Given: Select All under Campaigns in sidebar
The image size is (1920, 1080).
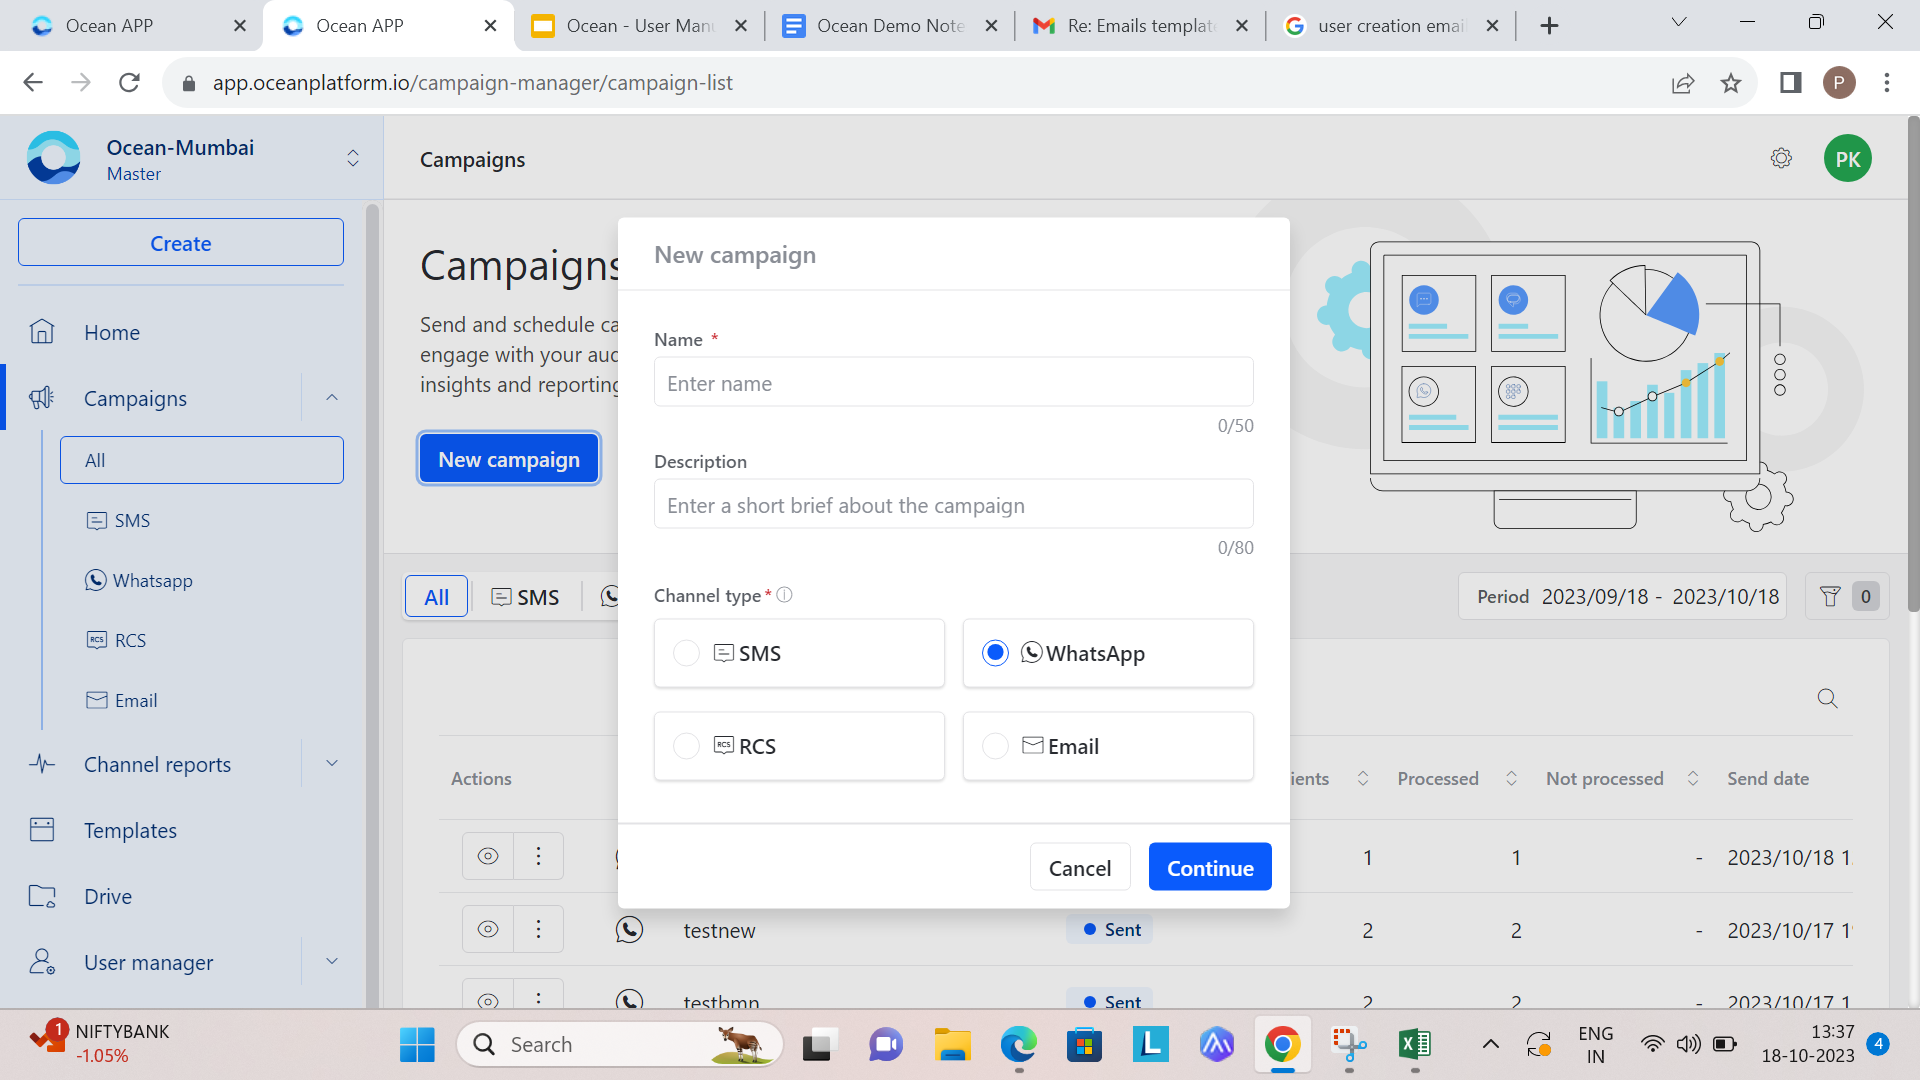Looking at the screenshot, I should click(x=202, y=460).
